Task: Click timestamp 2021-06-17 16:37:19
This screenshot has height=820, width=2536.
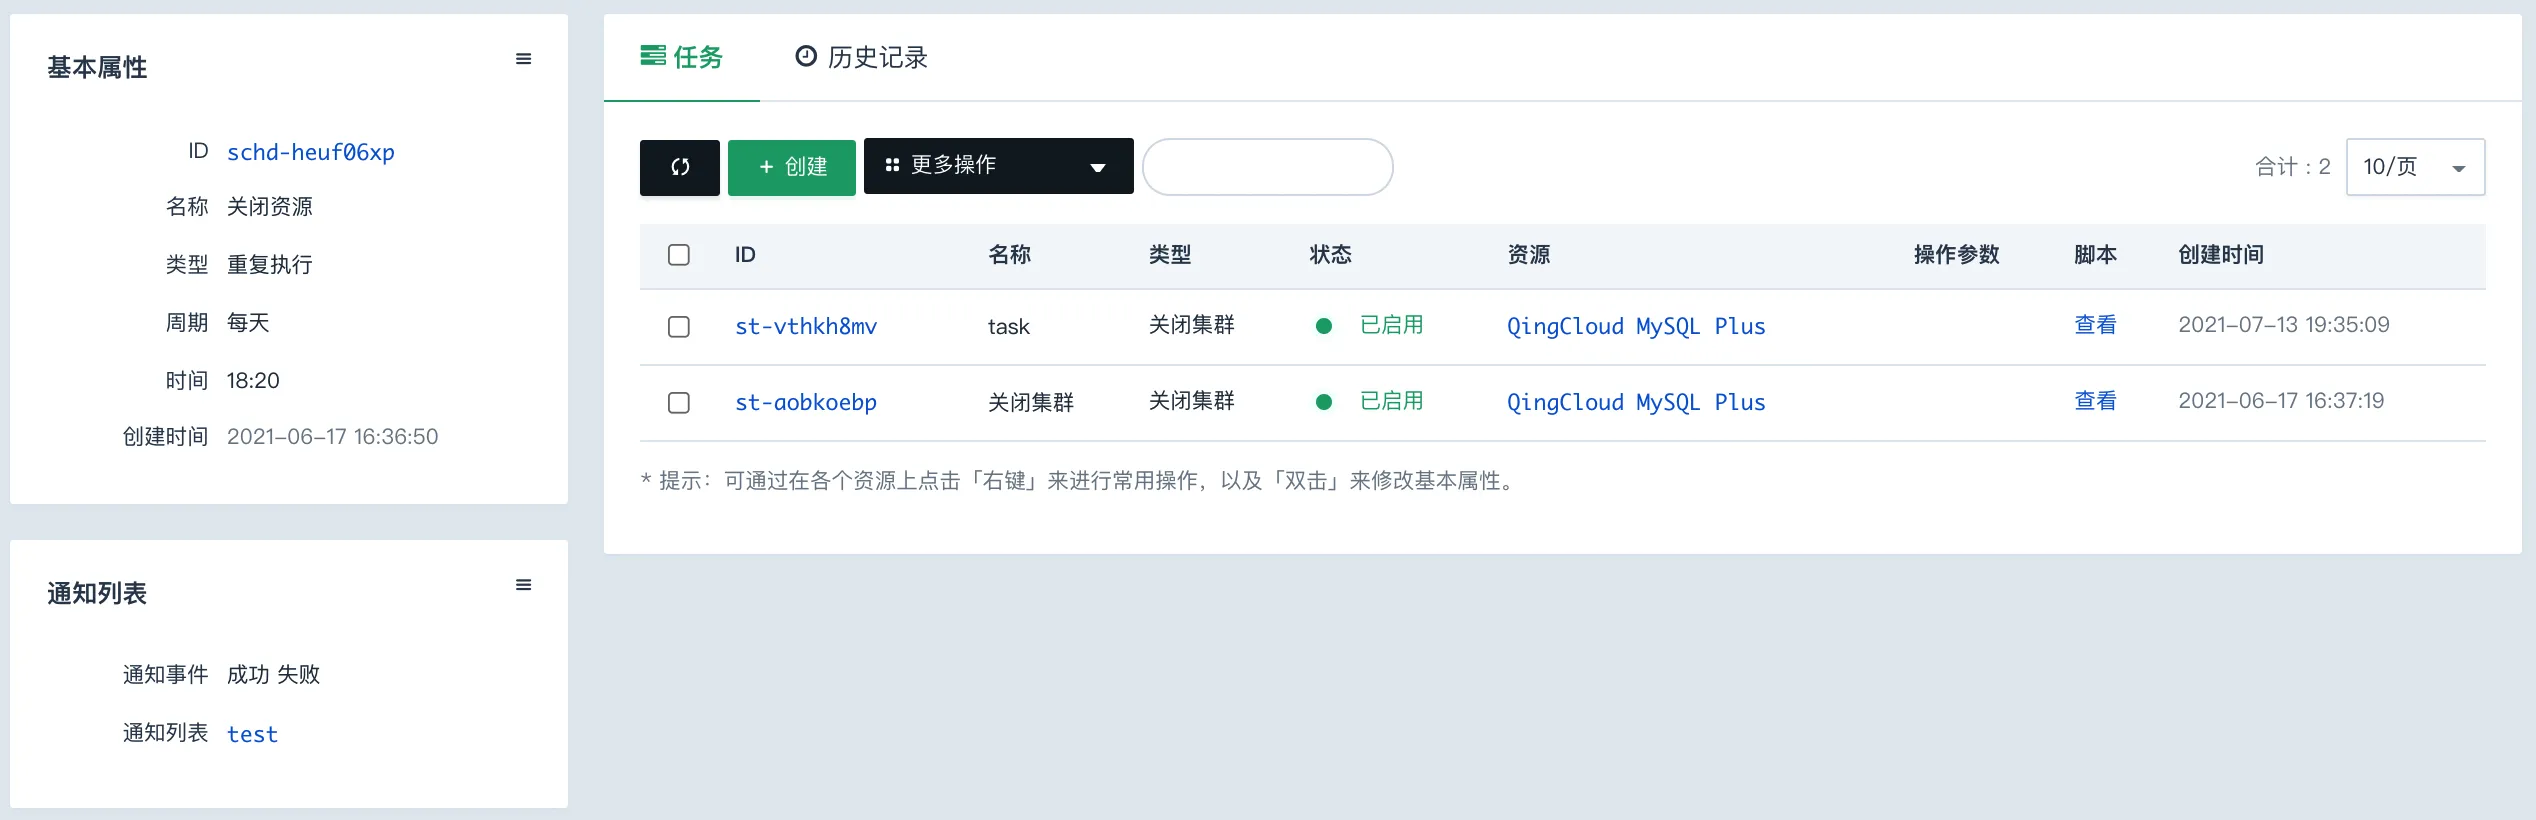Action: click(x=2281, y=401)
